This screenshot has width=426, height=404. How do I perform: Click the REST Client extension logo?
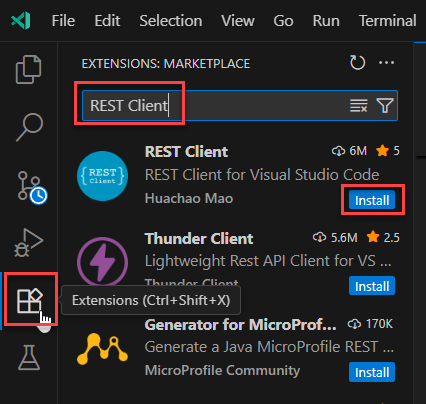[102, 176]
